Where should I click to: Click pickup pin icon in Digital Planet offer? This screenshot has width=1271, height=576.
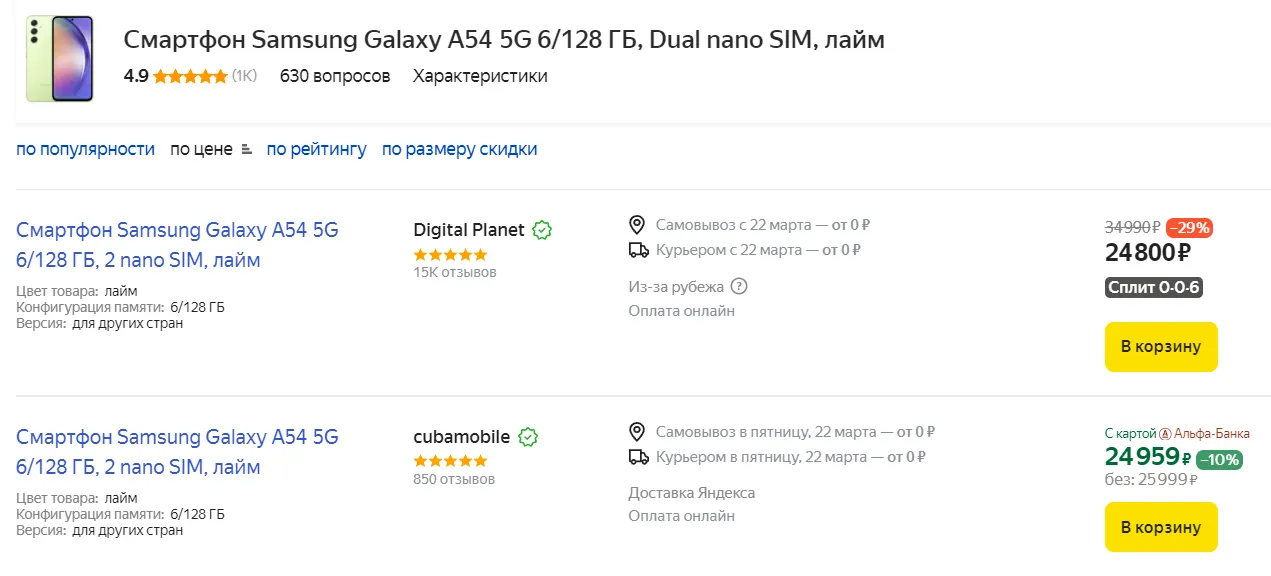pos(637,224)
